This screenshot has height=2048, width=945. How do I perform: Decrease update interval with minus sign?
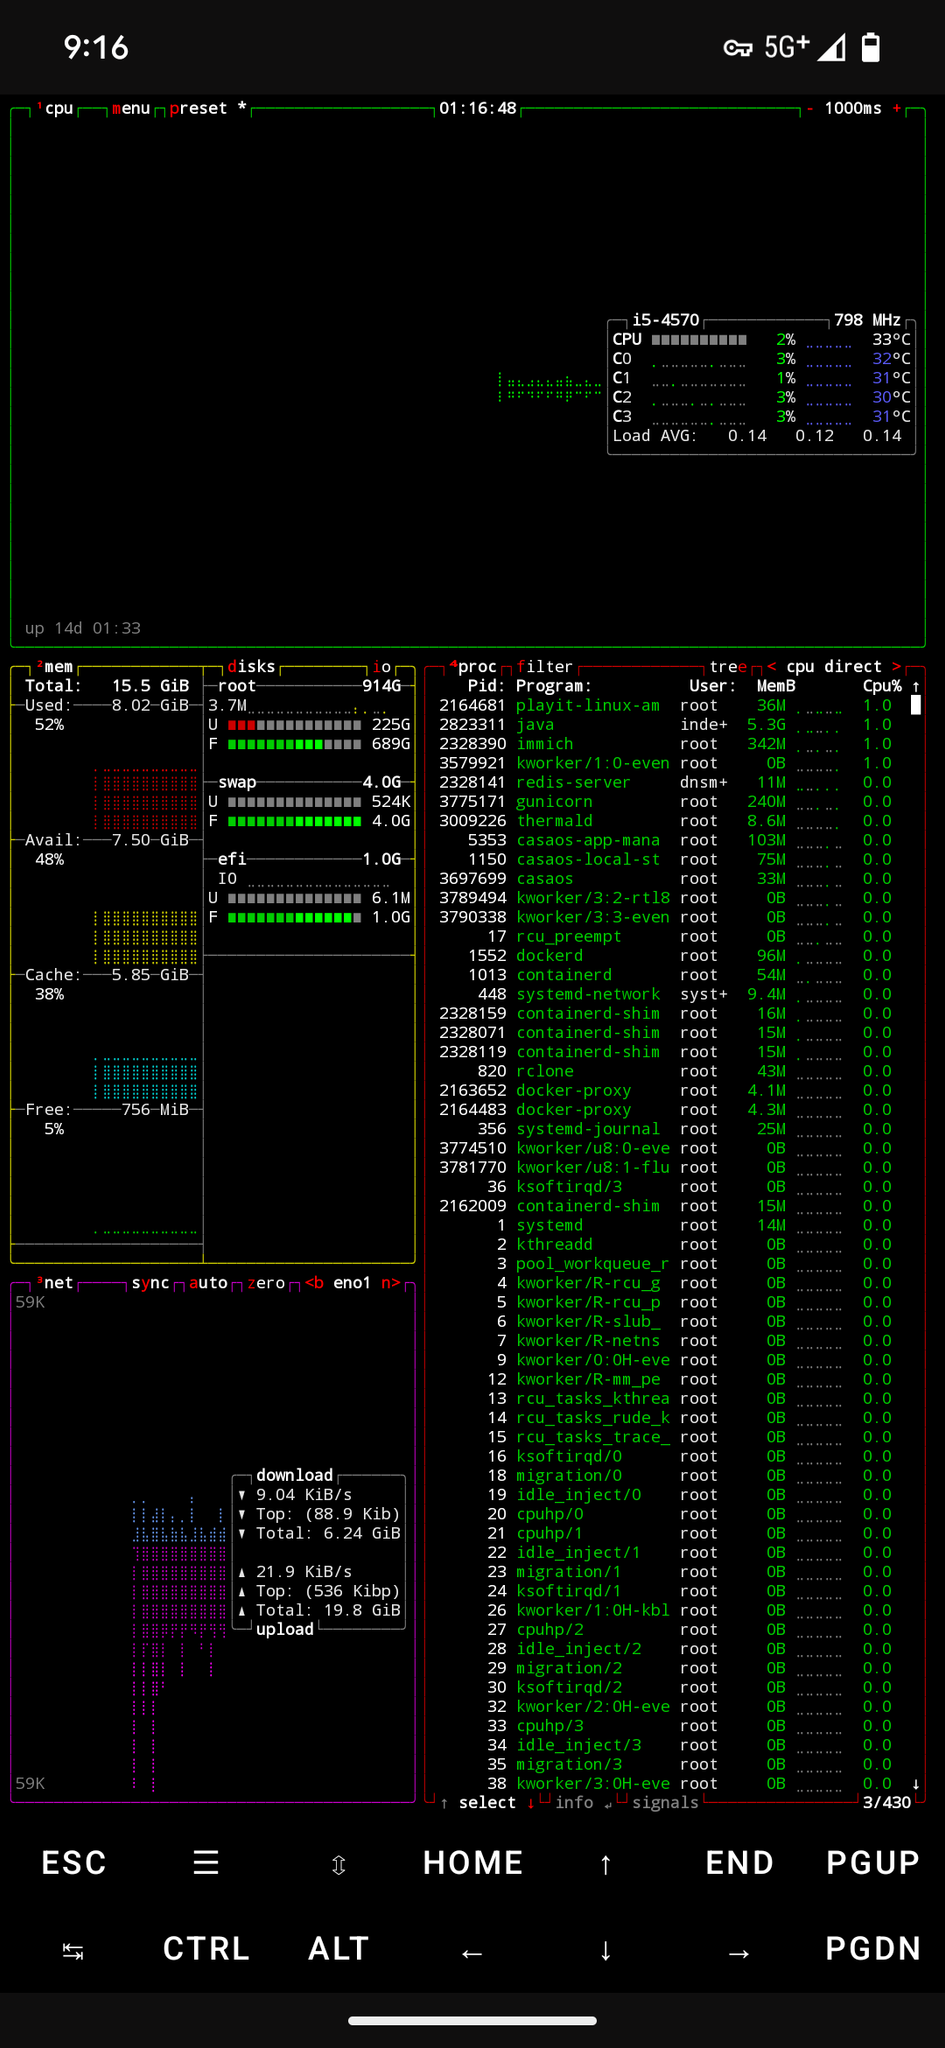810,108
